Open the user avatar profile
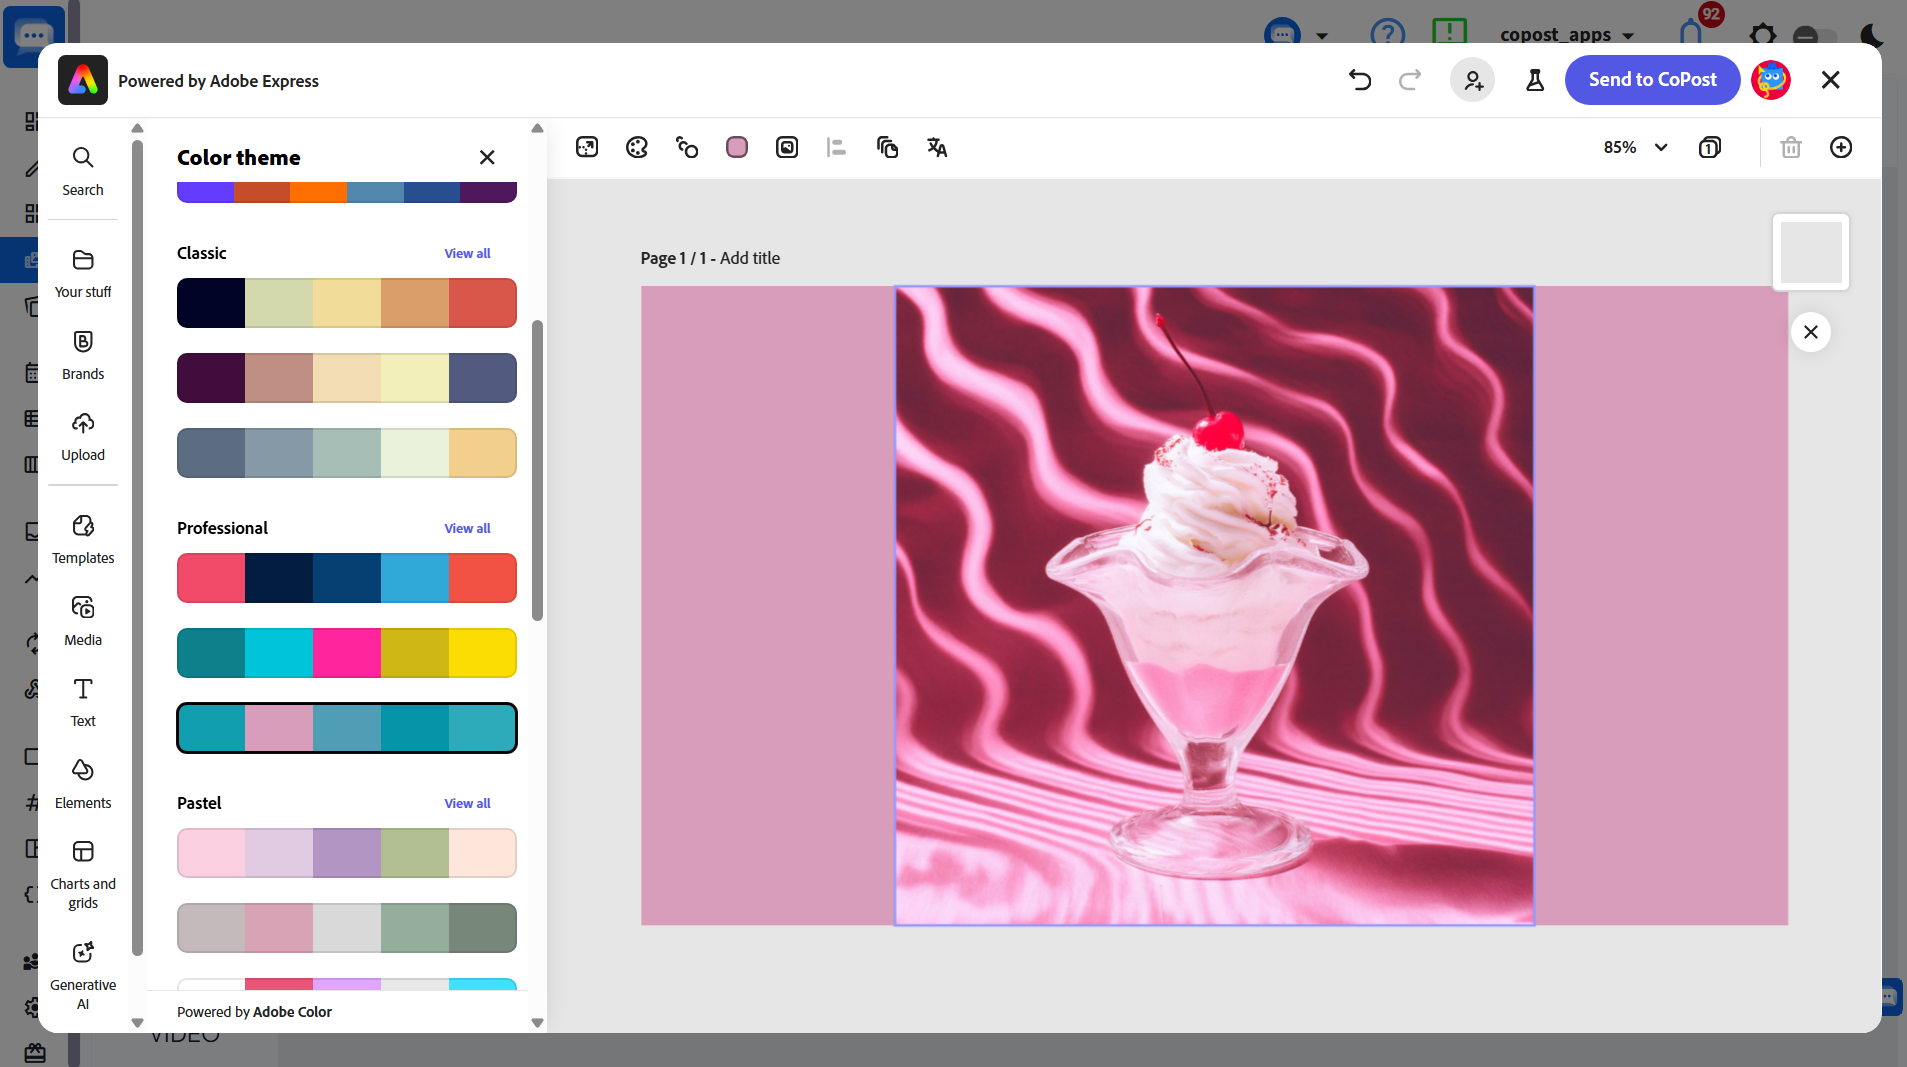The width and height of the screenshot is (1907, 1067). 1771,80
